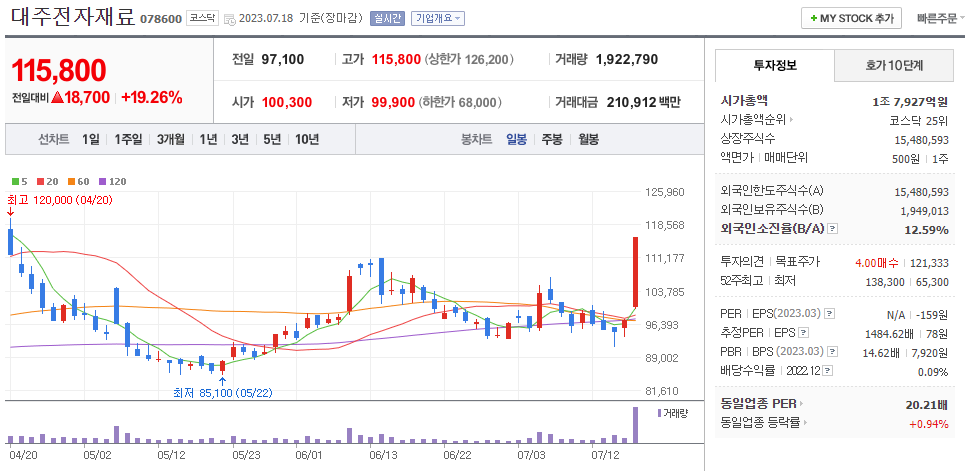Click the 실시간 badge
The image size is (970, 471).
click(x=387, y=19)
